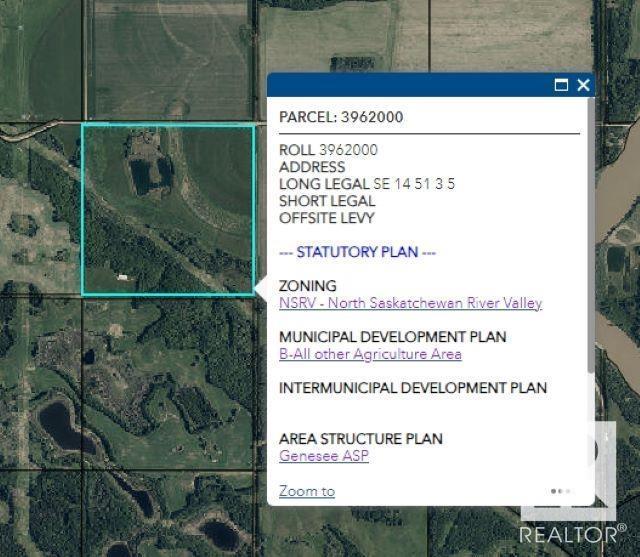The image size is (640, 557).
Task: Click the LONG LEGAL SE 14 51 3 5 text
Action: coord(367,184)
